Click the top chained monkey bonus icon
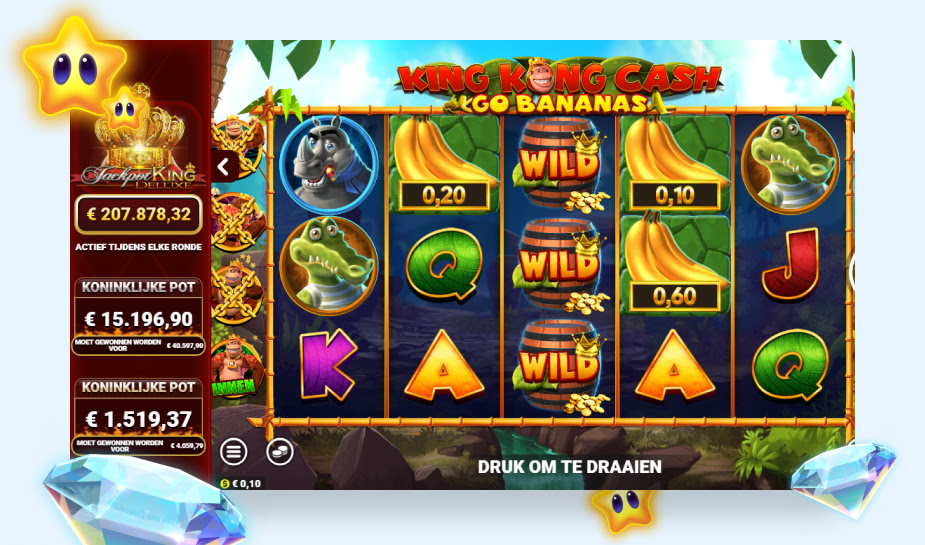925x545 pixels. [237, 143]
